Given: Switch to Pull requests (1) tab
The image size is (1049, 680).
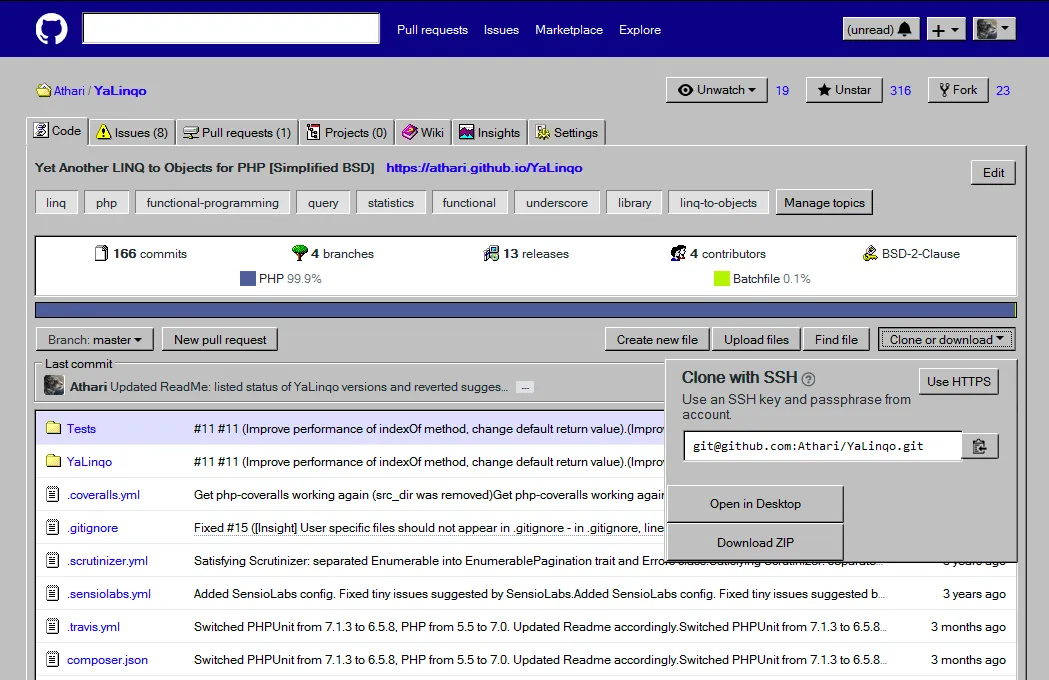Looking at the screenshot, I should click(x=237, y=133).
